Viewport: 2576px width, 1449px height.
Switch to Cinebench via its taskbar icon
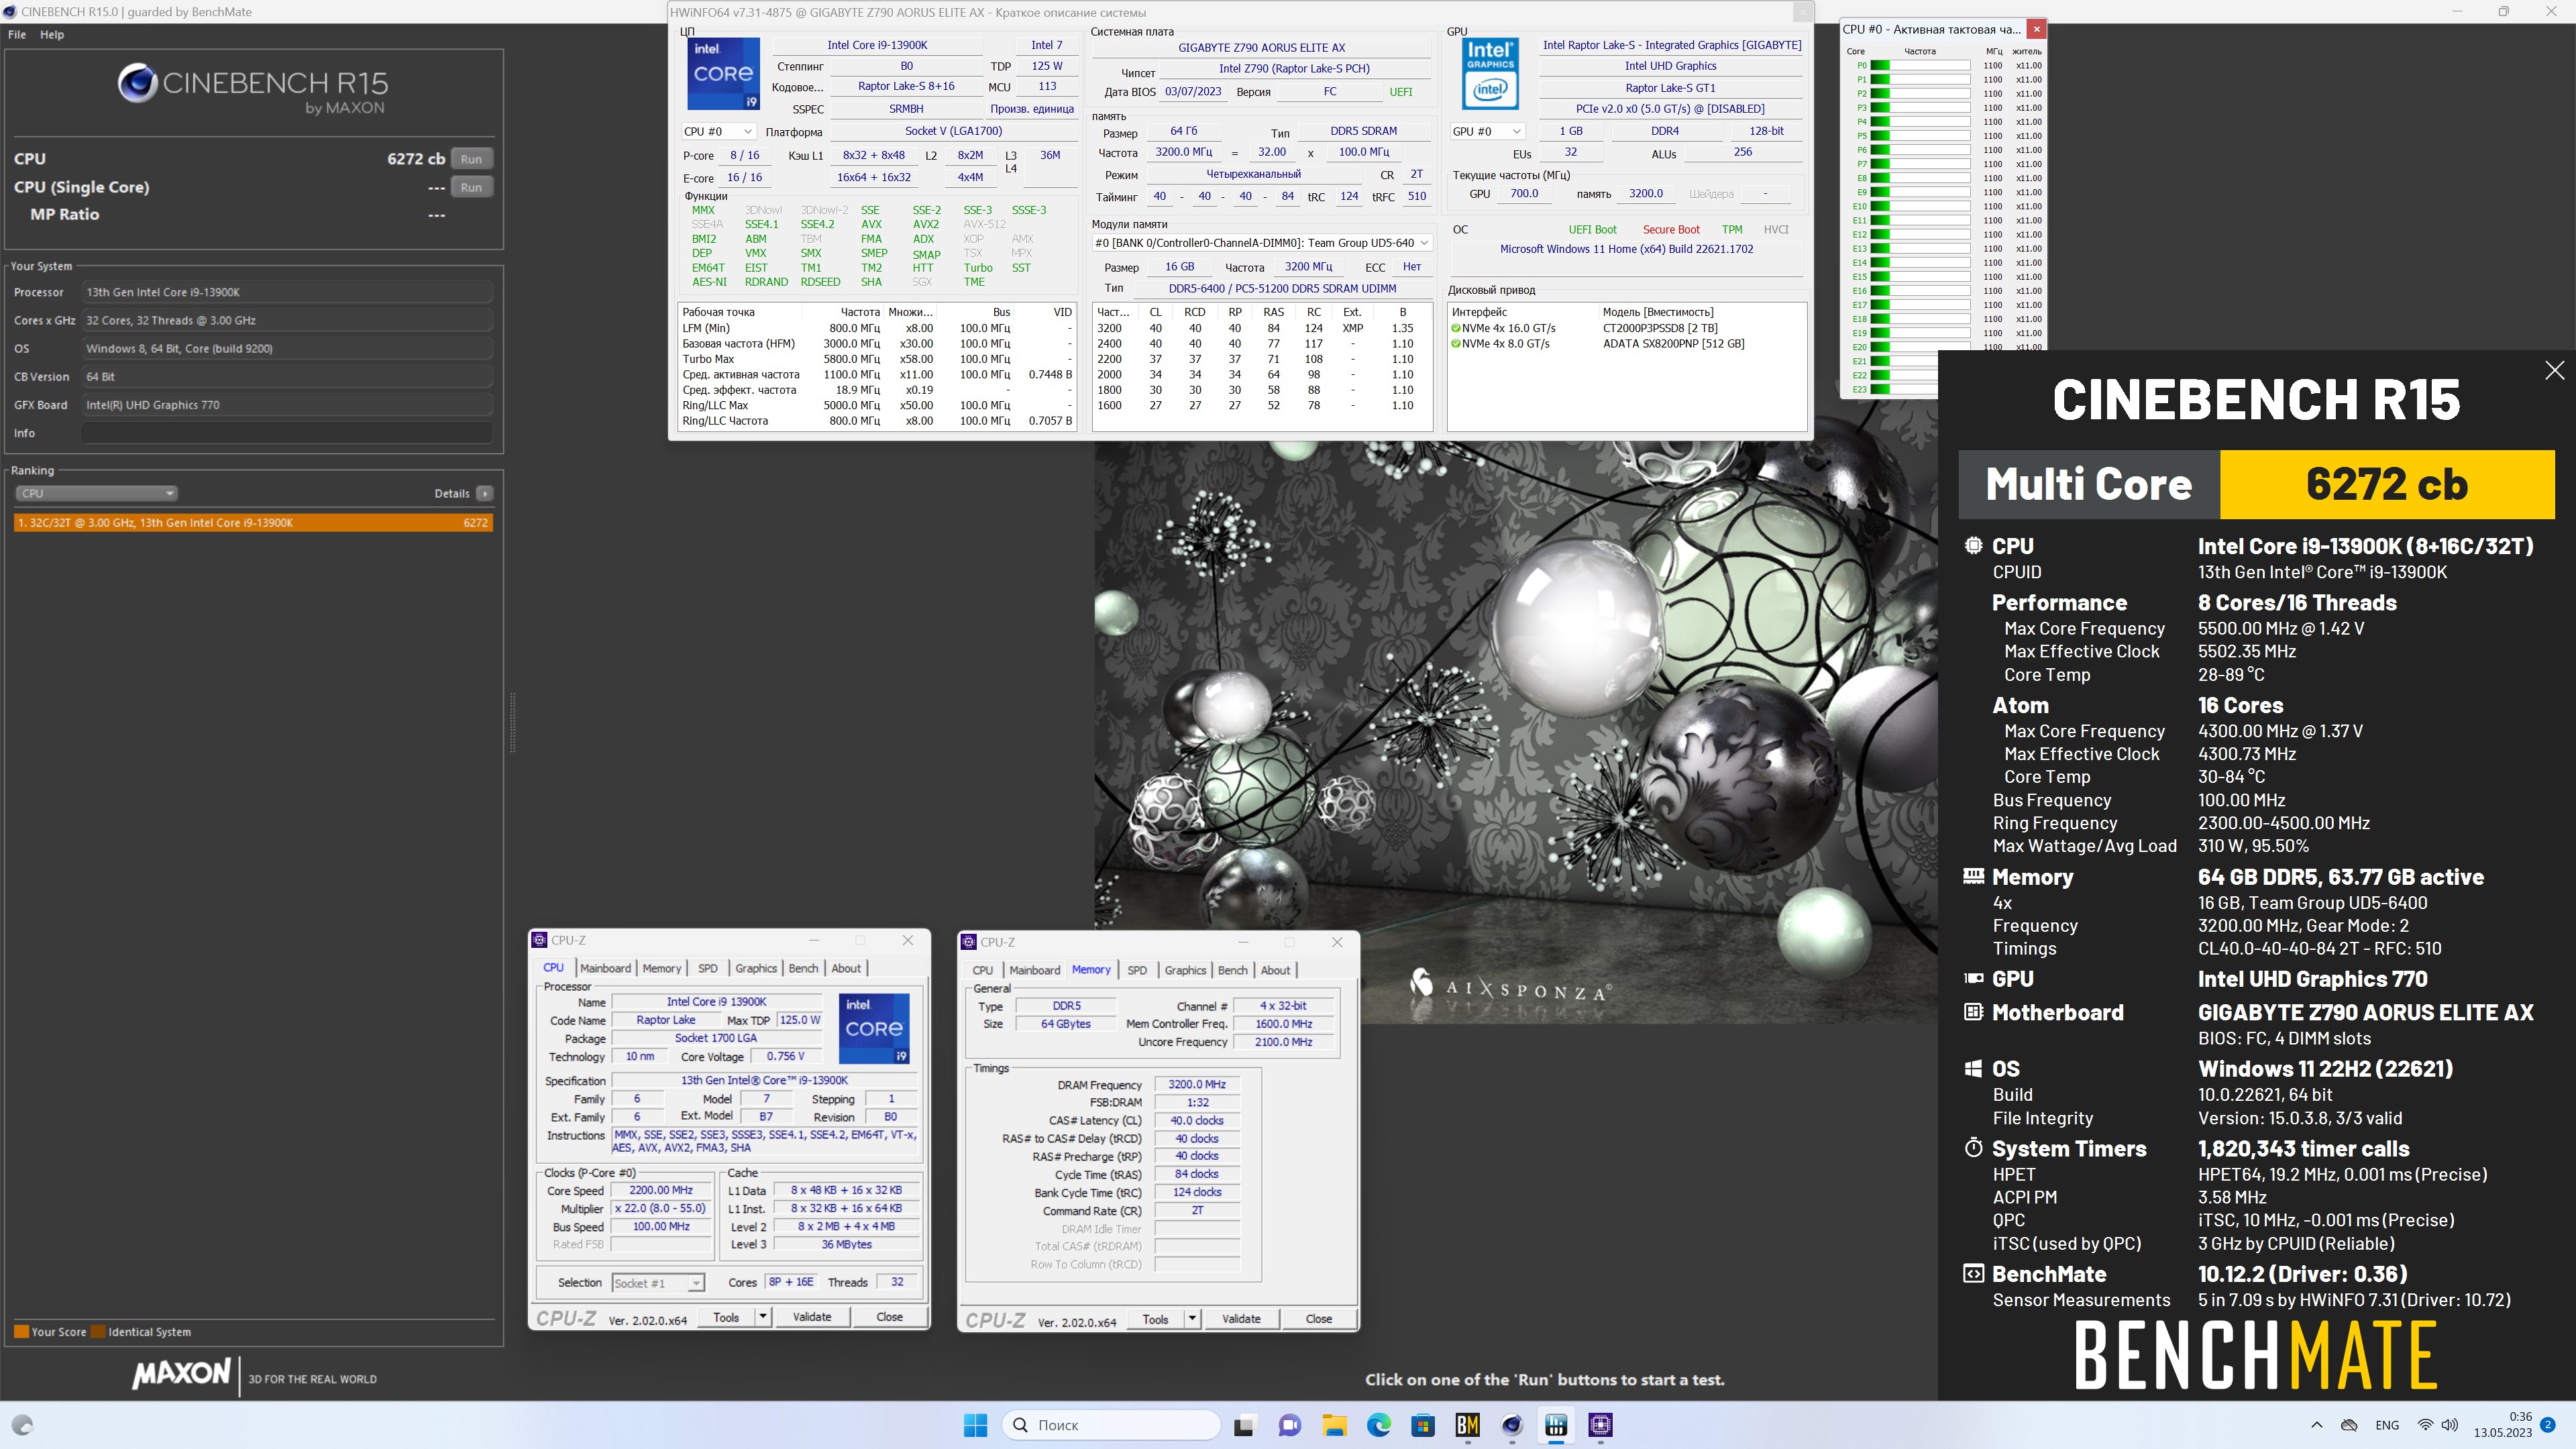pos(1512,1425)
